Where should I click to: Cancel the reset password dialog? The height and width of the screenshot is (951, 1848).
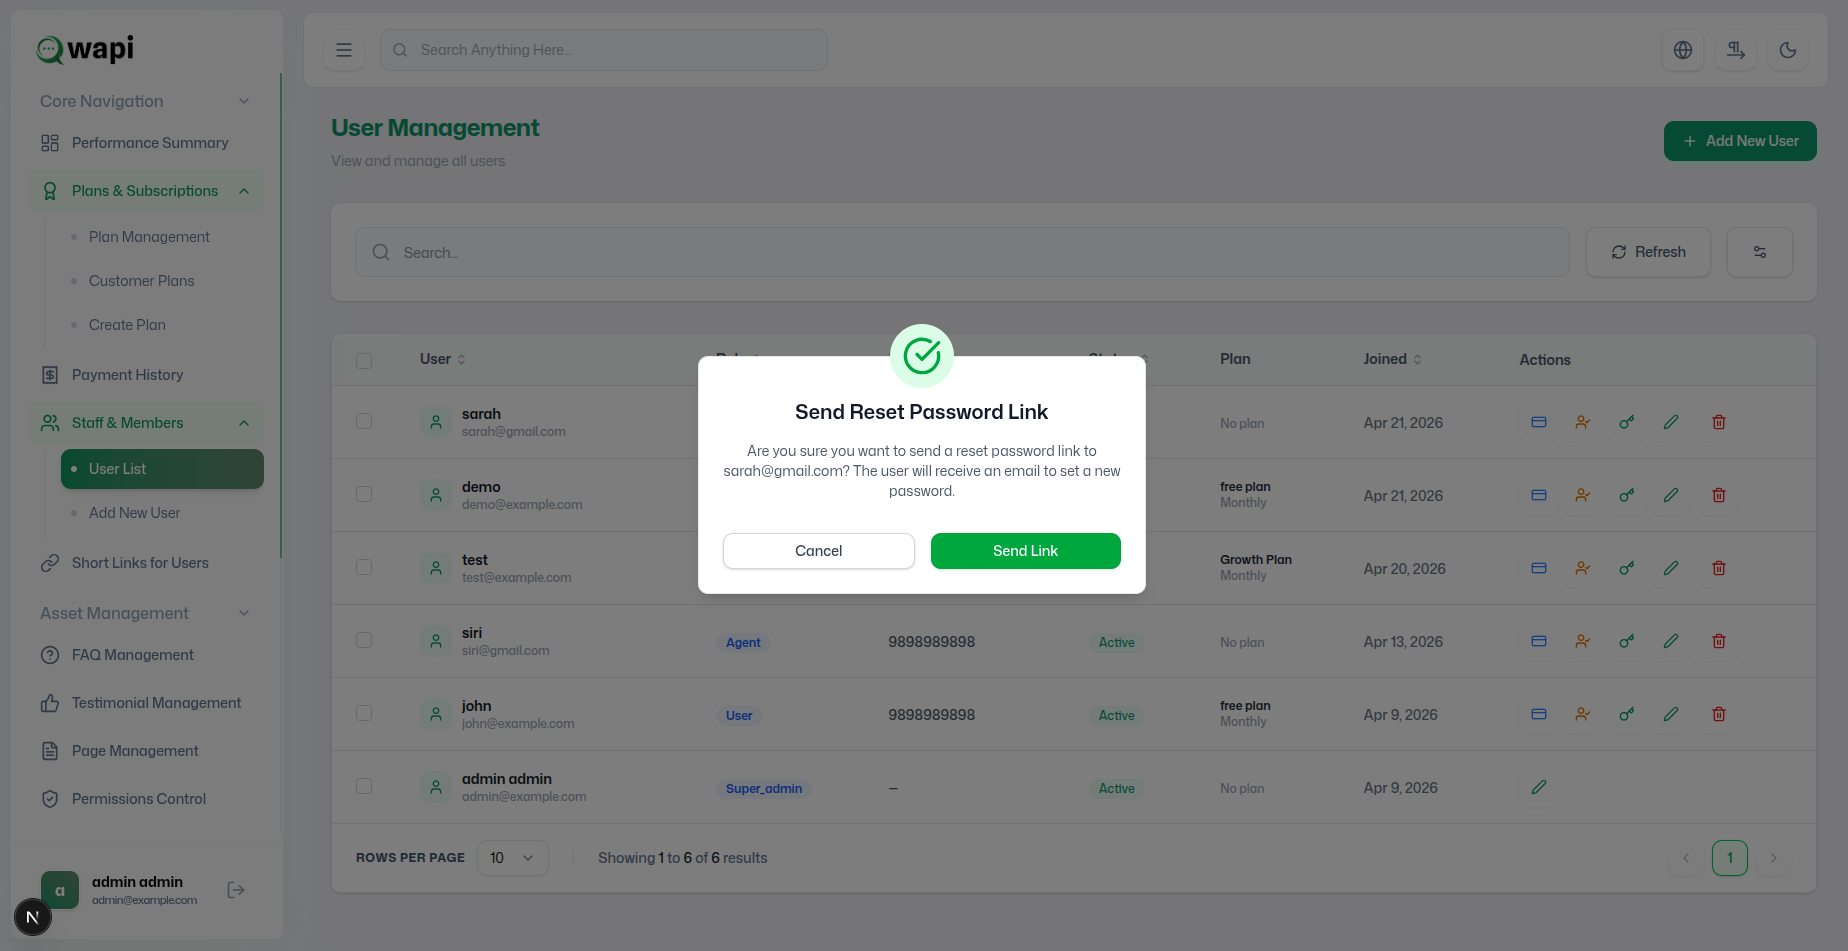coord(818,551)
